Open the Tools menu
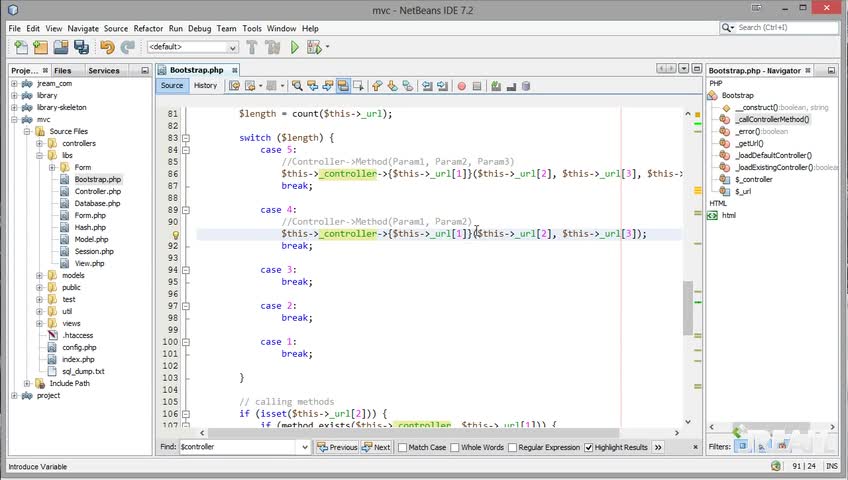Viewport: 848px width, 480px height. 251,29
